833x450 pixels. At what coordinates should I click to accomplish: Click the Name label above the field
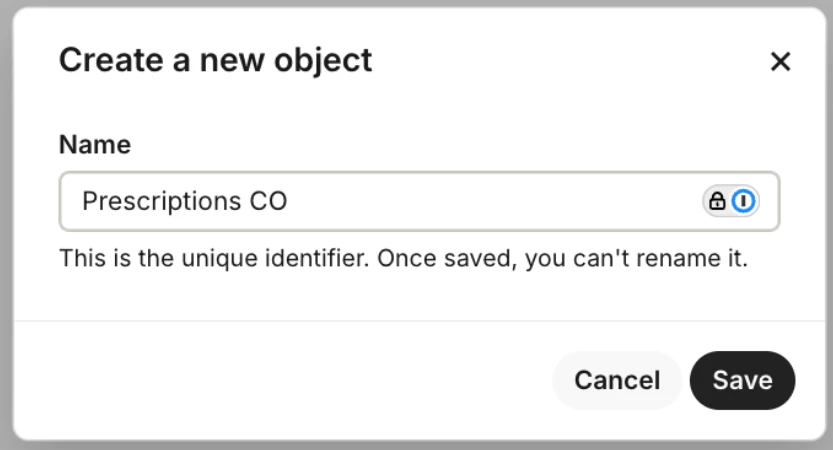[x=95, y=145]
